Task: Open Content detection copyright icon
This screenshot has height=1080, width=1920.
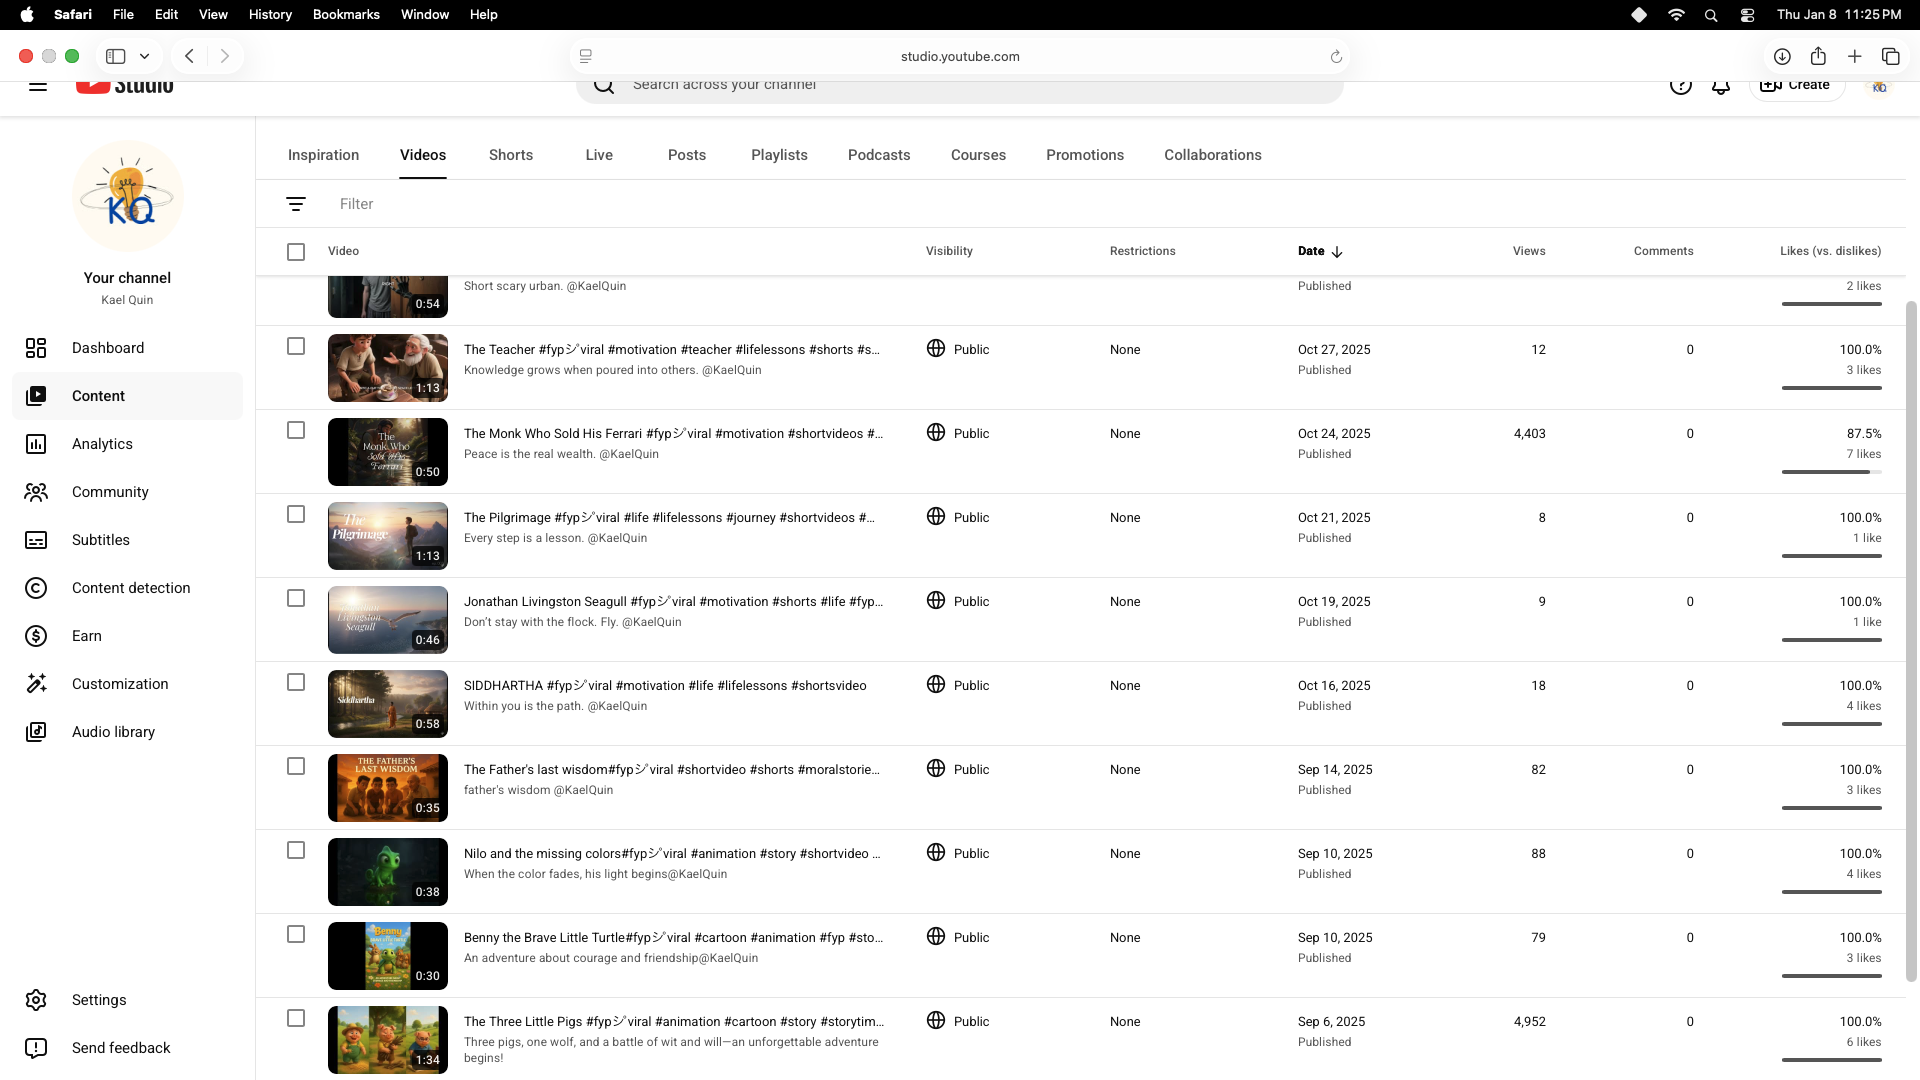Action: [x=36, y=588]
